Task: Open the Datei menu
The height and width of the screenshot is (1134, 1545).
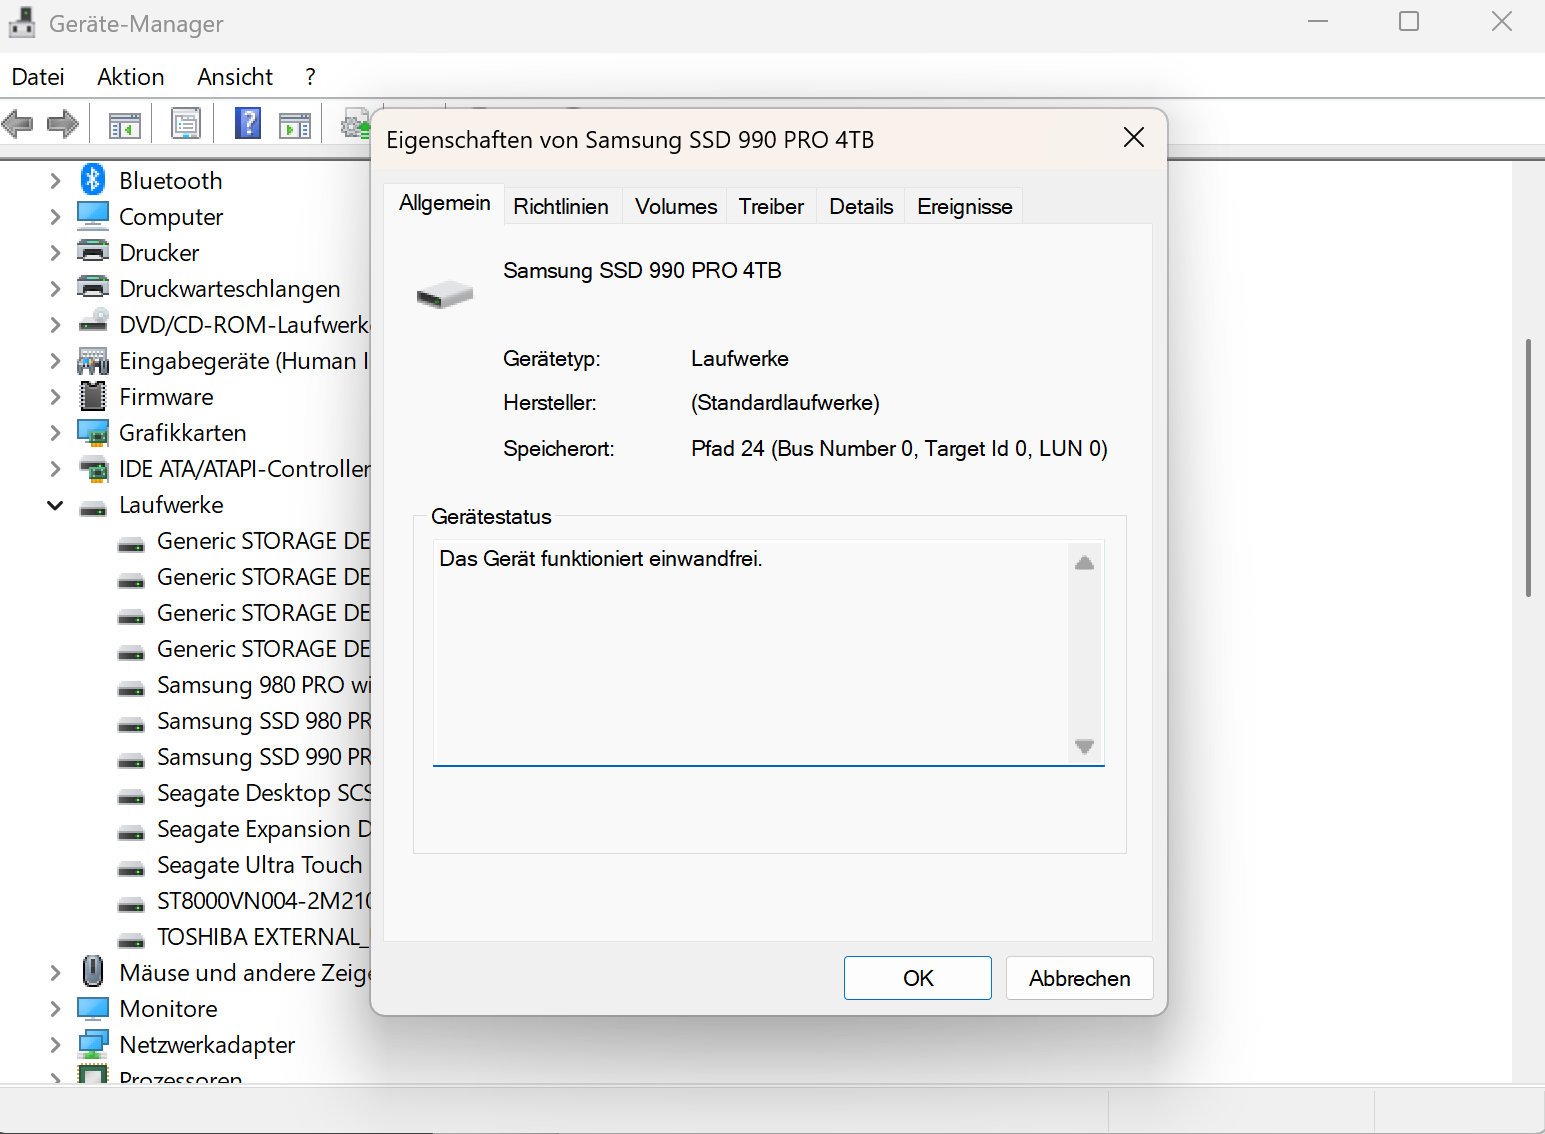Action: pyautogui.click(x=38, y=77)
